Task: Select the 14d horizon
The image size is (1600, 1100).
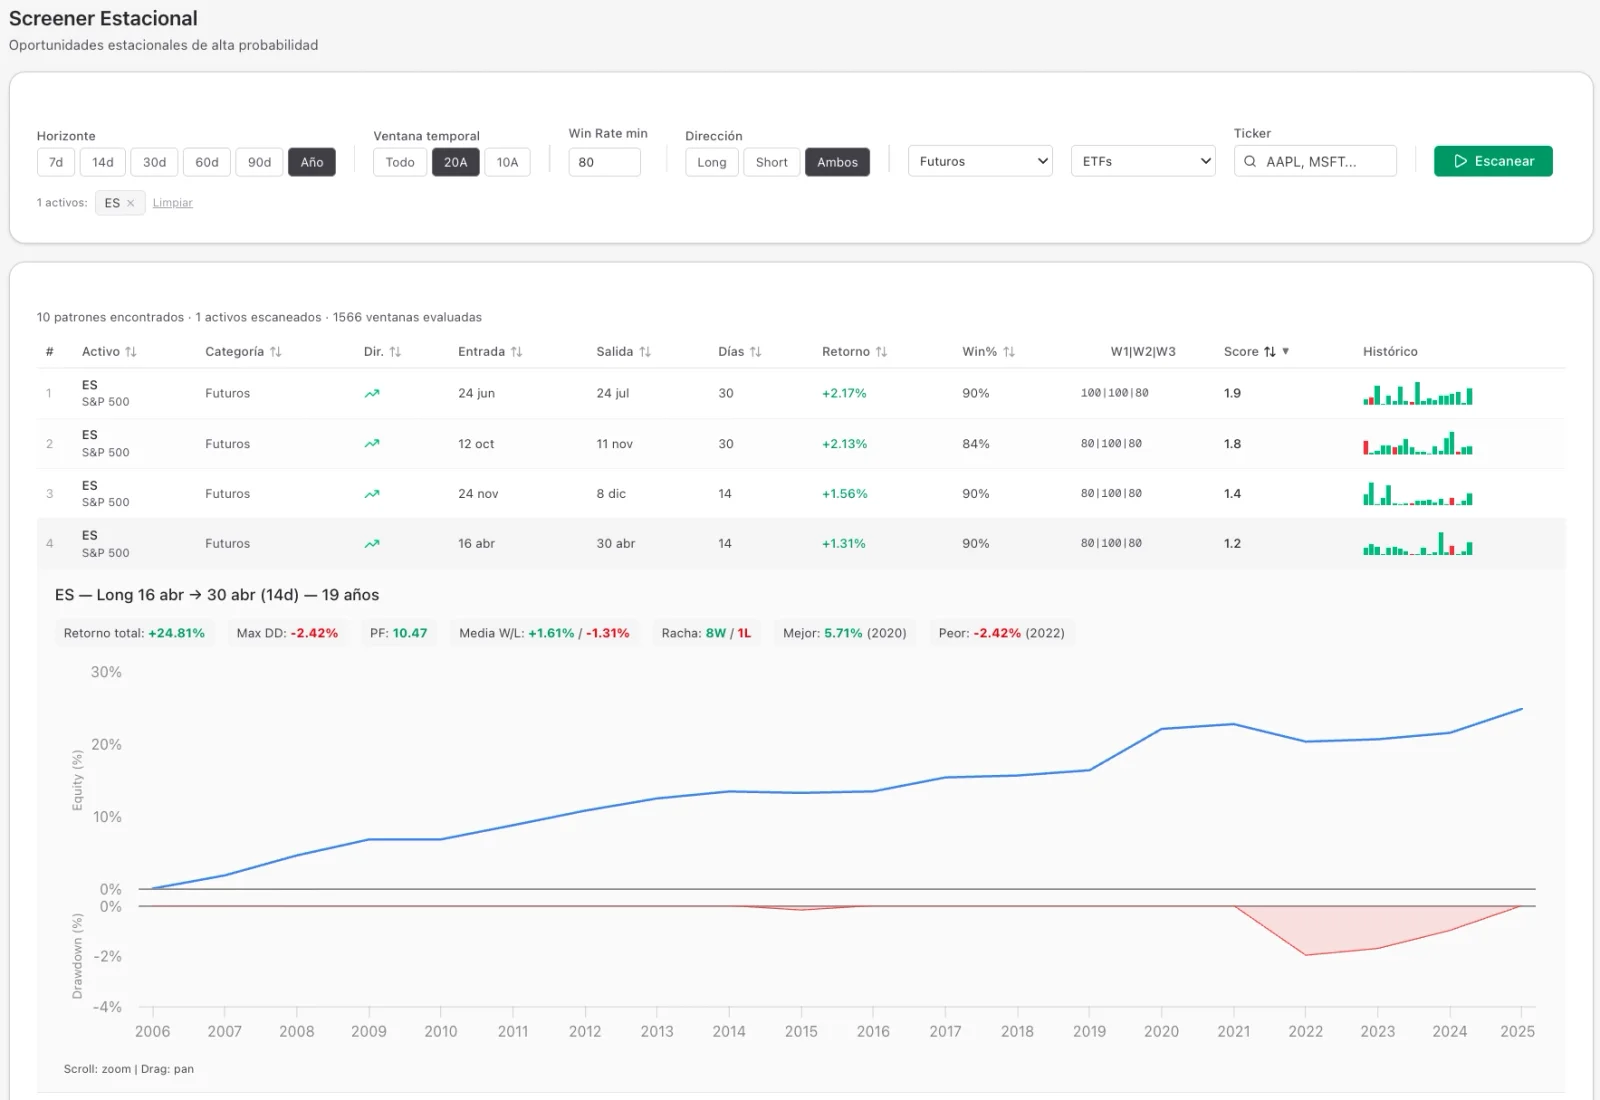Action: (103, 162)
